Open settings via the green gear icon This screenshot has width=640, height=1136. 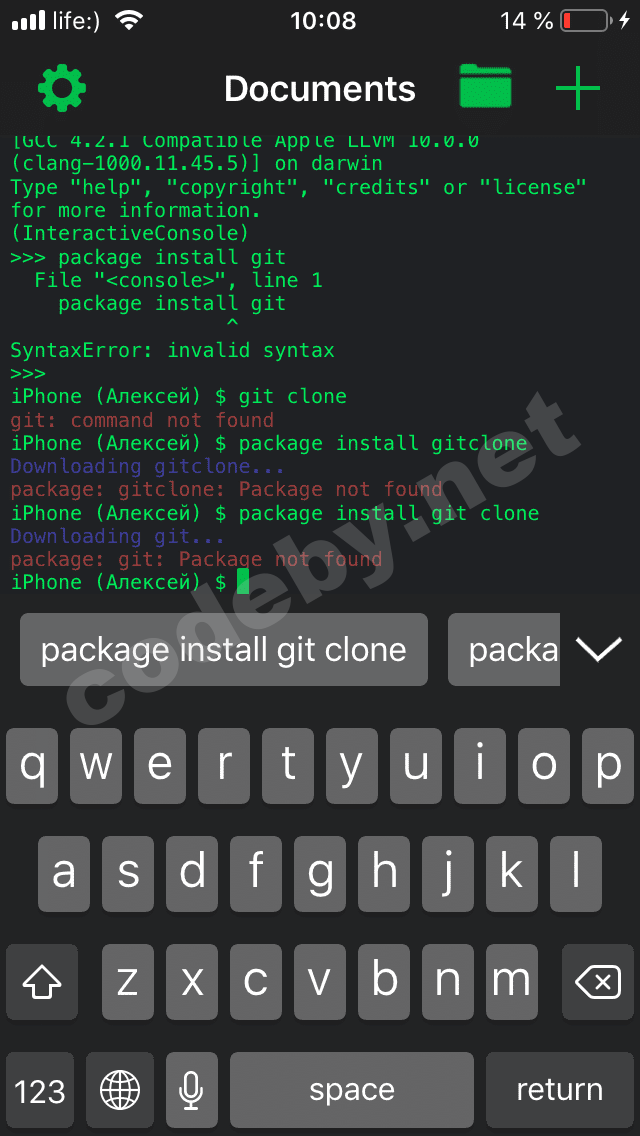click(x=62, y=88)
